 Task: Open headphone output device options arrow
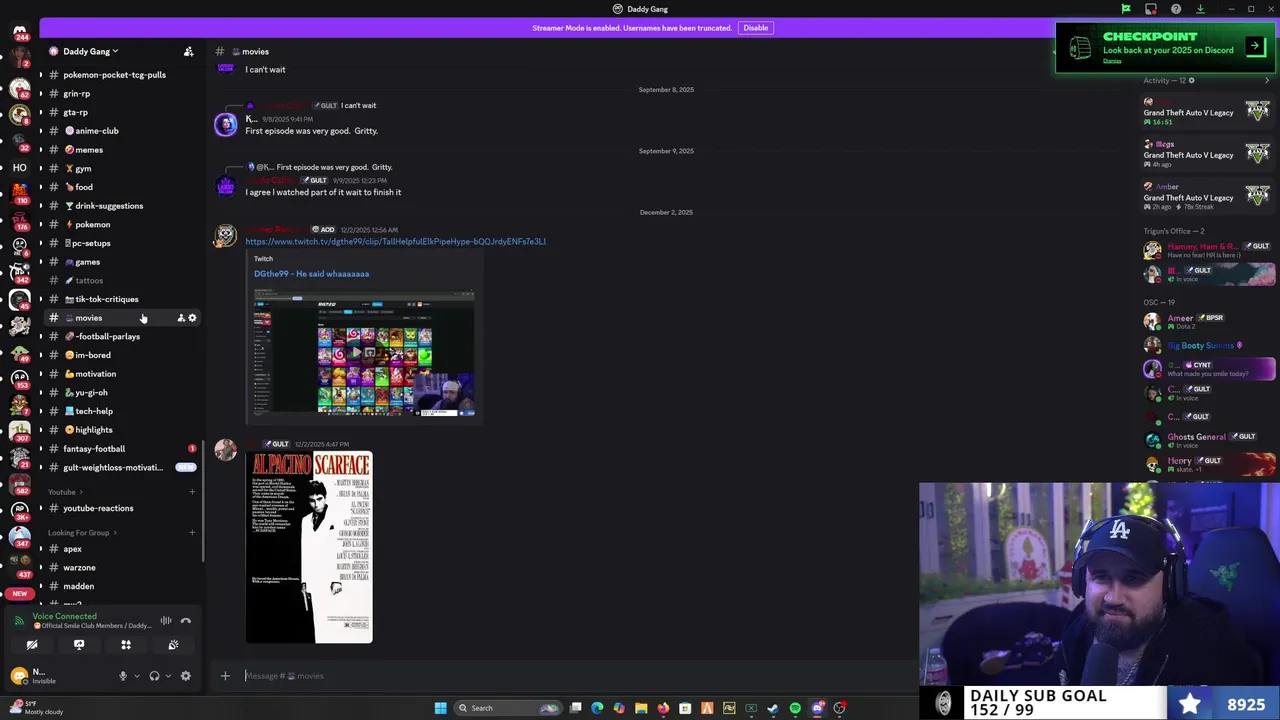167,676
